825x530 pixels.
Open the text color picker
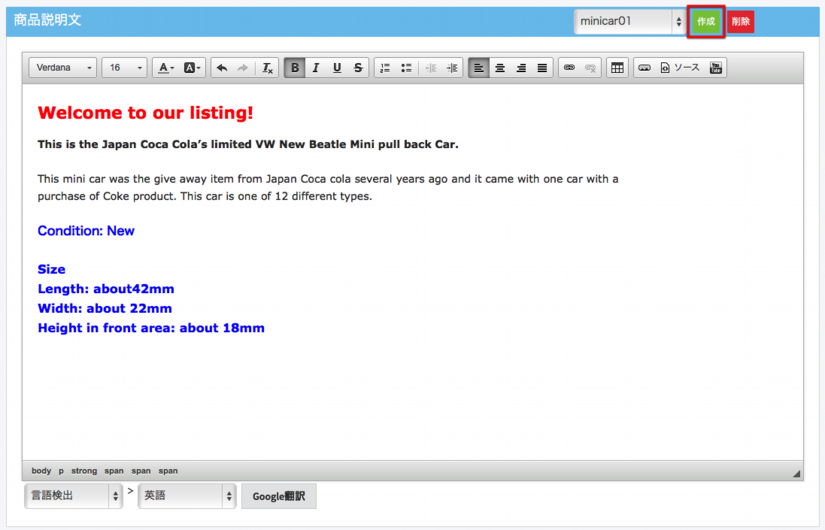pos(166,68)
